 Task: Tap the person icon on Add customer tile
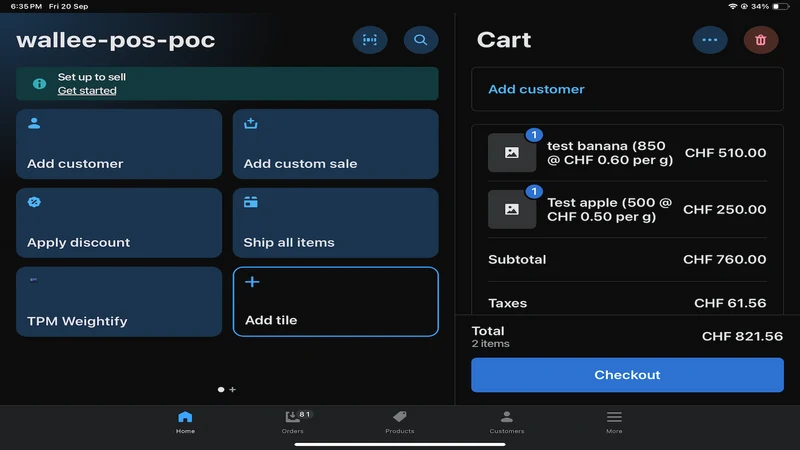[34, 123]
